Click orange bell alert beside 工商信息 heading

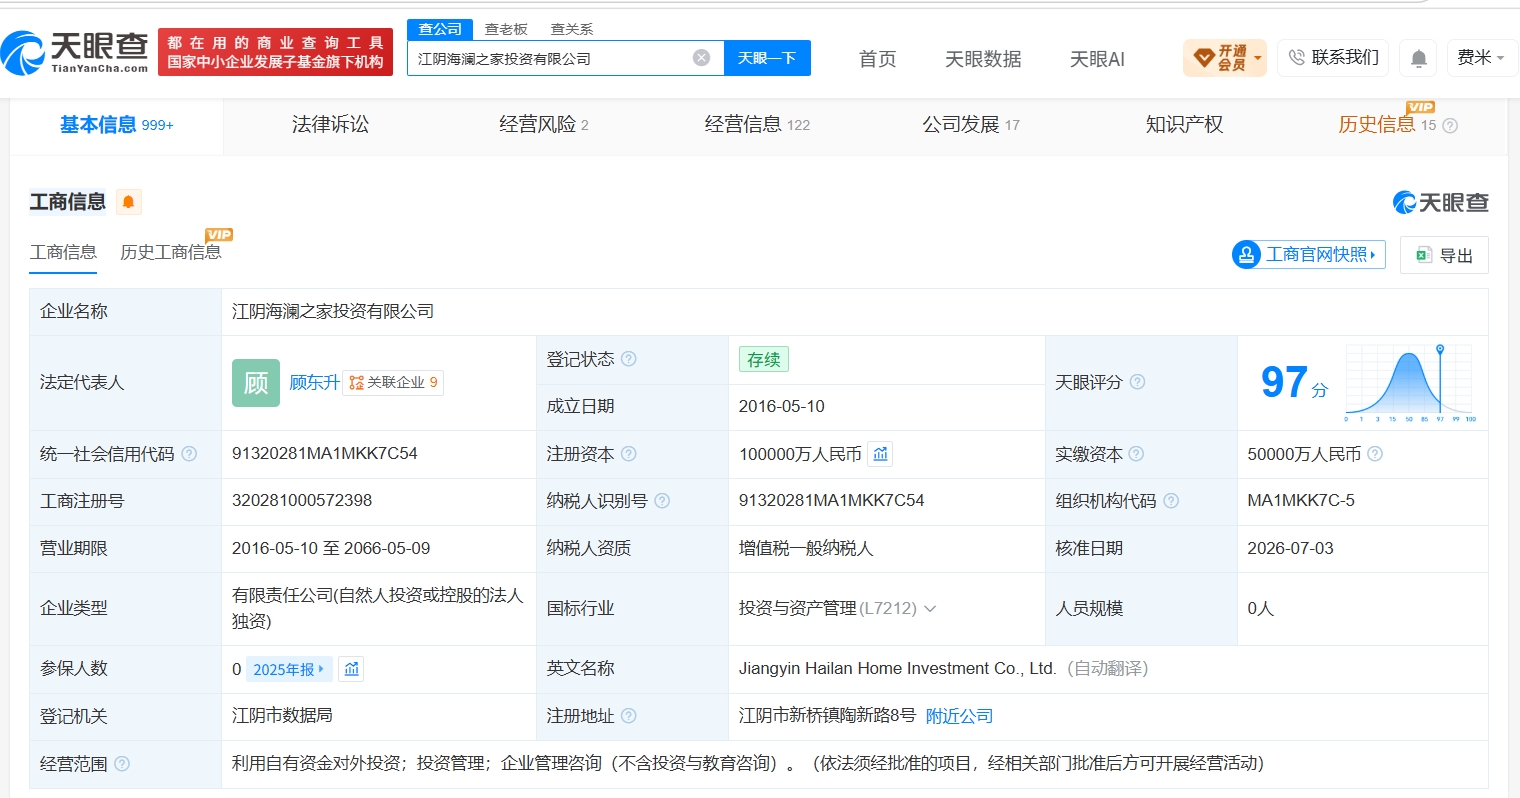click(x=128, y=202)
